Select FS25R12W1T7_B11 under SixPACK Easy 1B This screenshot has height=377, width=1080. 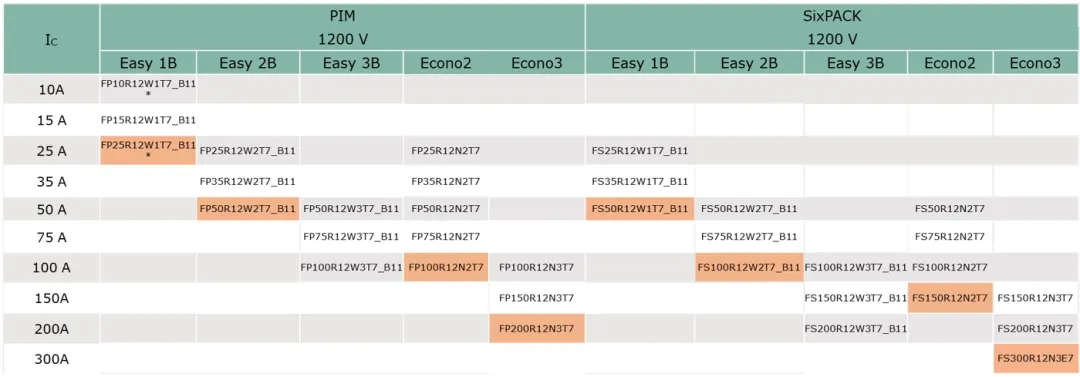pyautogui.click(x=640, y=150)
